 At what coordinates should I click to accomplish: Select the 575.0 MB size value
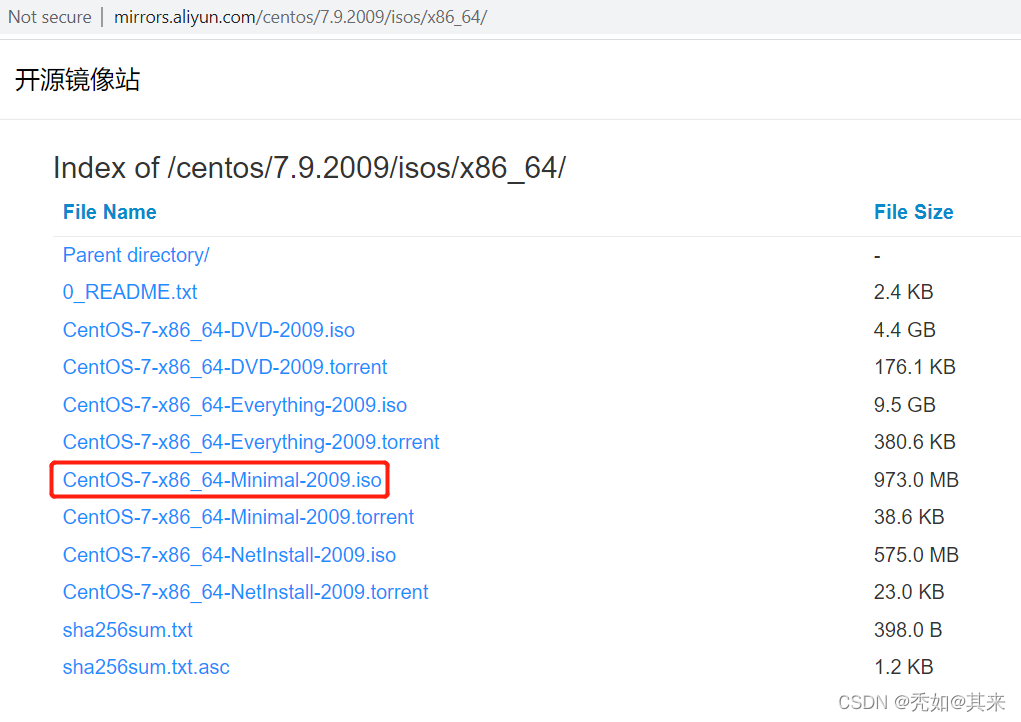pyautogui.click(x=916, y=555)
